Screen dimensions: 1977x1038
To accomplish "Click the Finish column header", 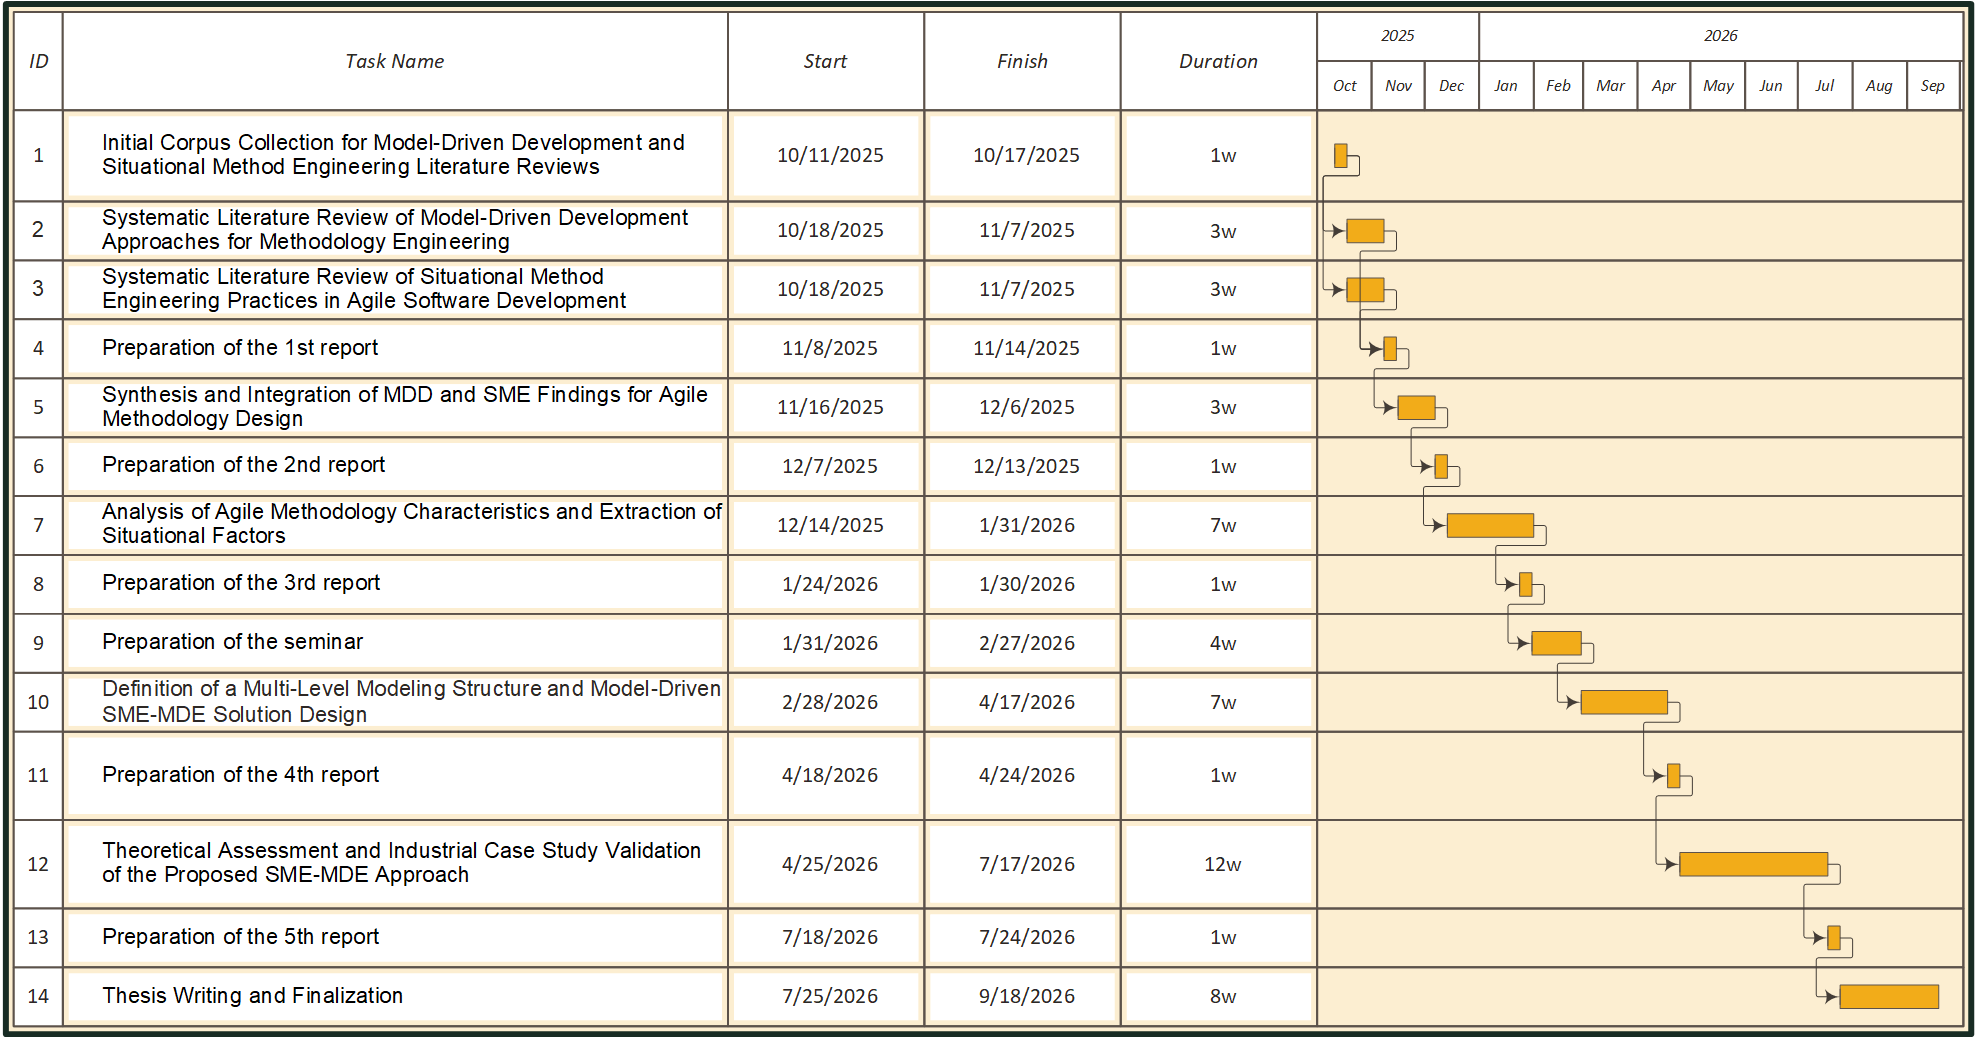I will click(1022, 61).
